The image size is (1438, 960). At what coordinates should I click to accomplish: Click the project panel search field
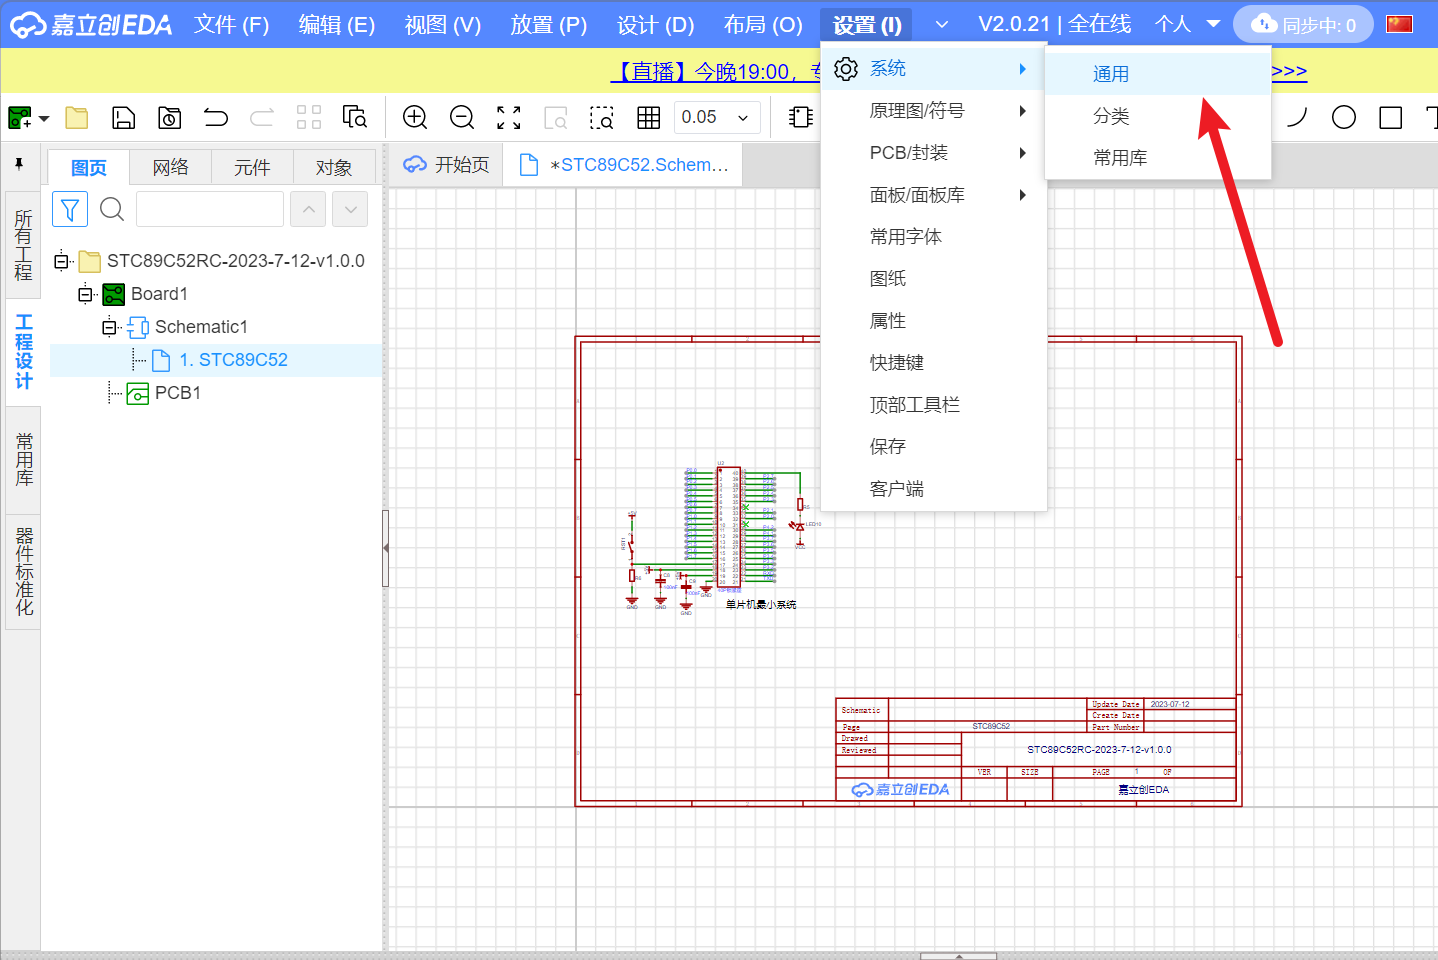pyautogui.click(x=210, y=209)
